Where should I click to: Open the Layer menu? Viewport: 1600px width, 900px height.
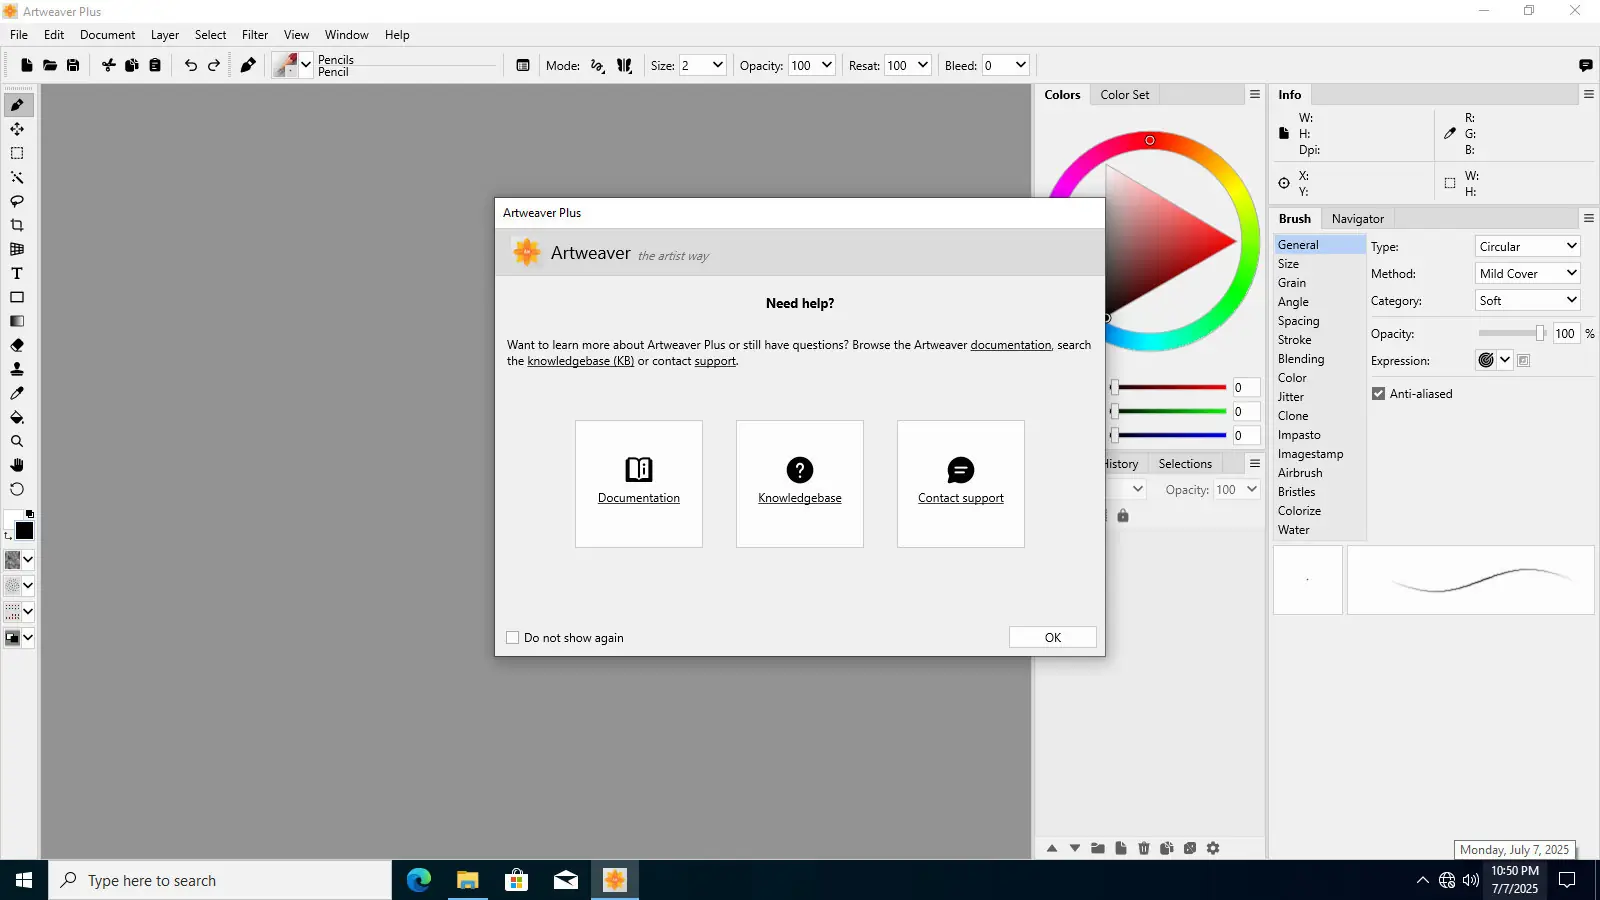(x=165, y=35)
